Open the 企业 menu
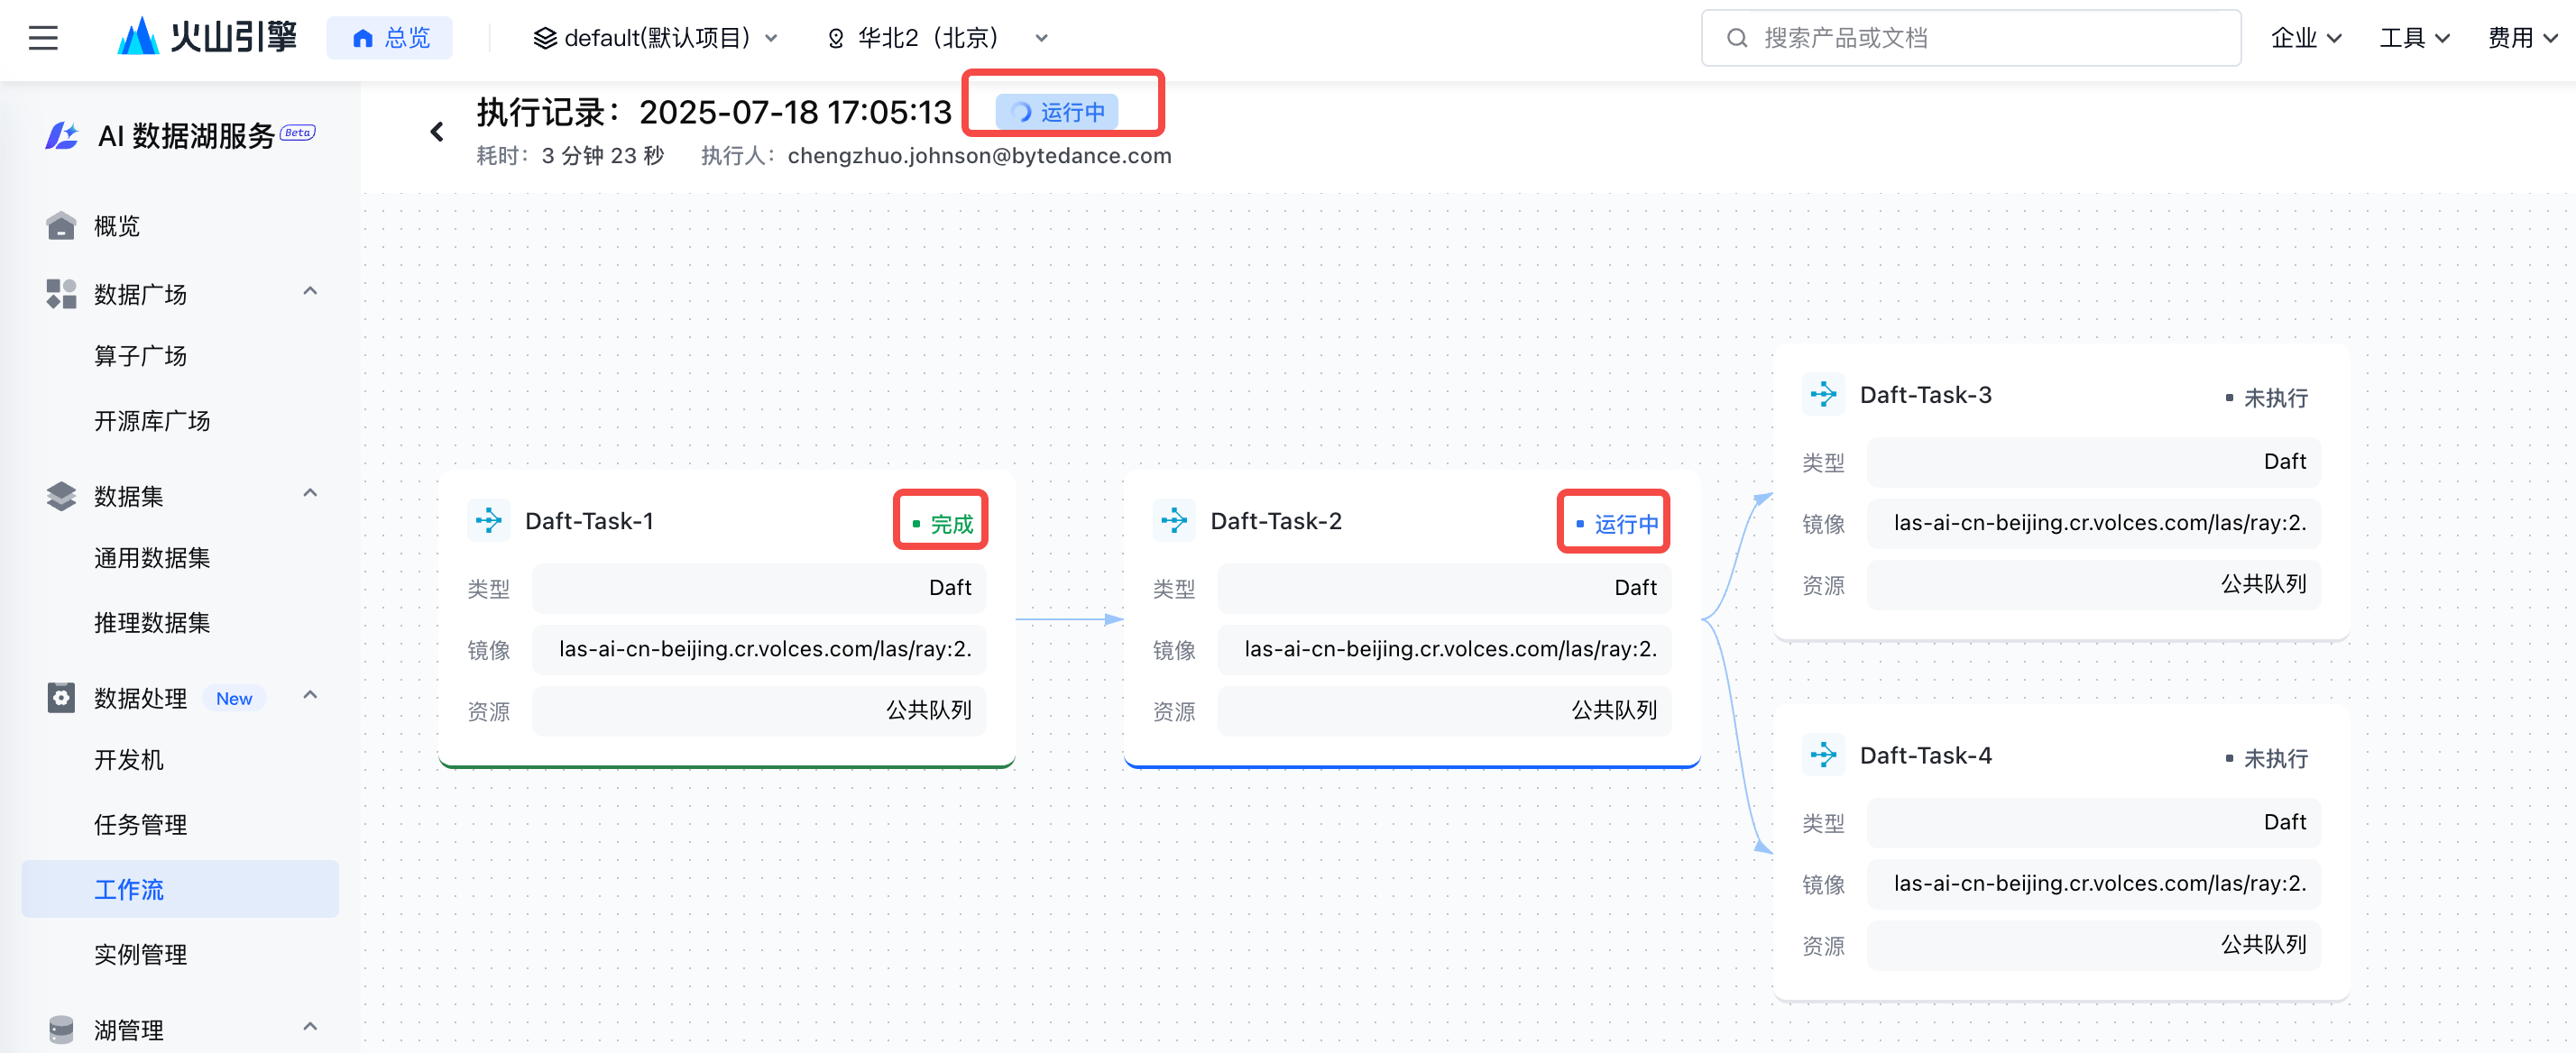Viewport: 2576px width, 1053px height. tap(2305, 38)
